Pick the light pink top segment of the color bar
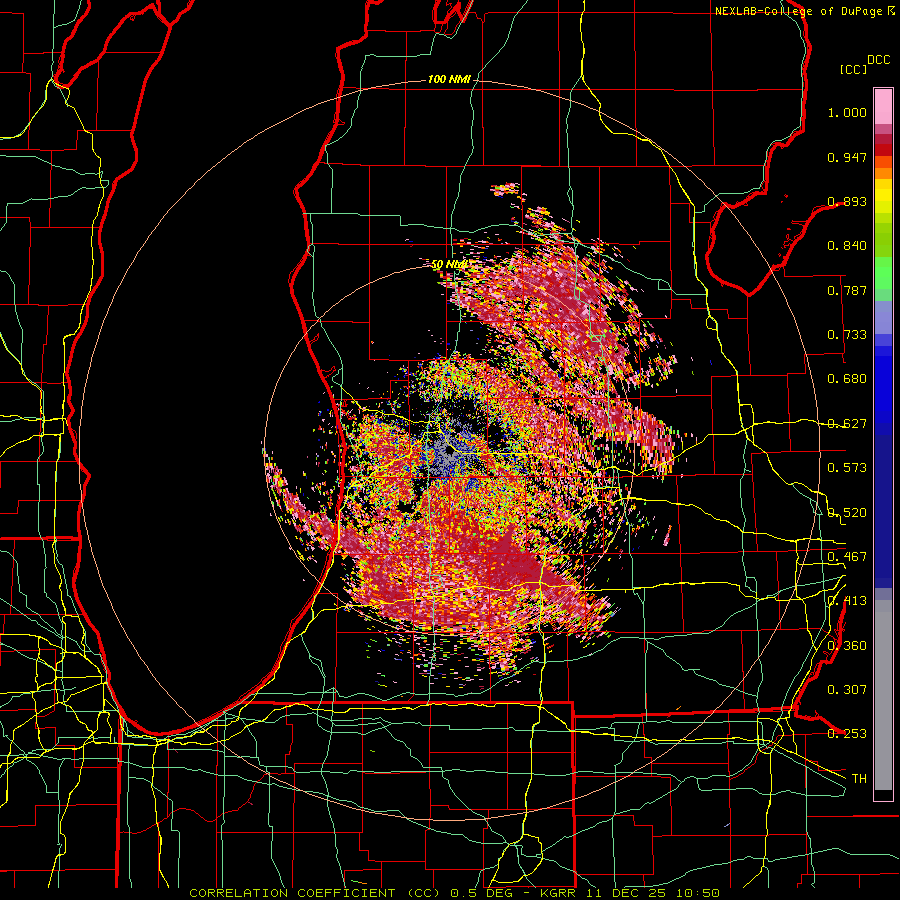This screenshot has height=900, width=900. coord(883,106)
